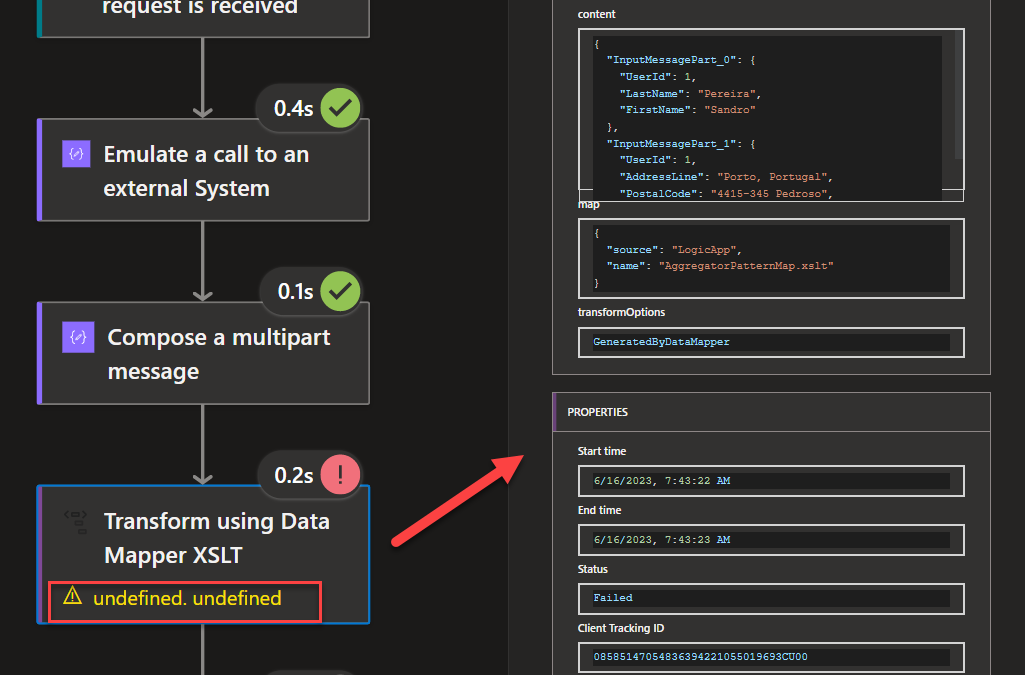Screen dimensions: 1025x675
Task: Open the Emulate a call to an external System action
Action: coord(203,170)
